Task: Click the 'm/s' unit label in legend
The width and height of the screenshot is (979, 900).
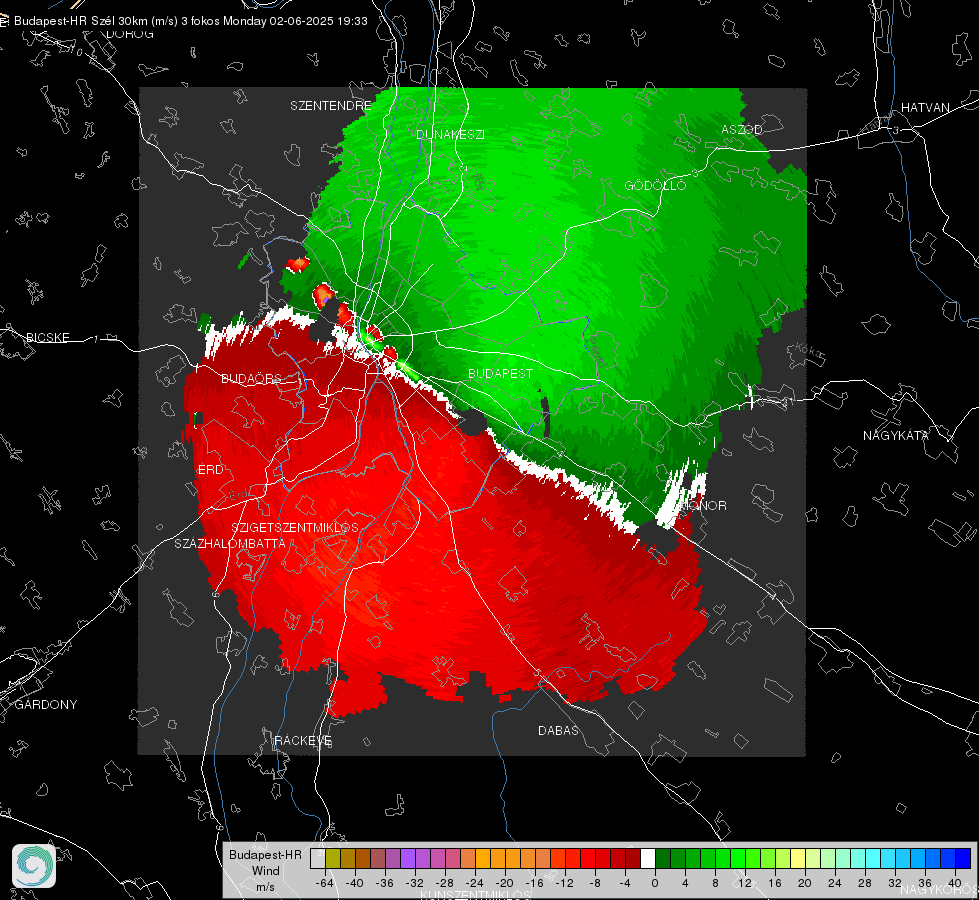Action: 265,887
